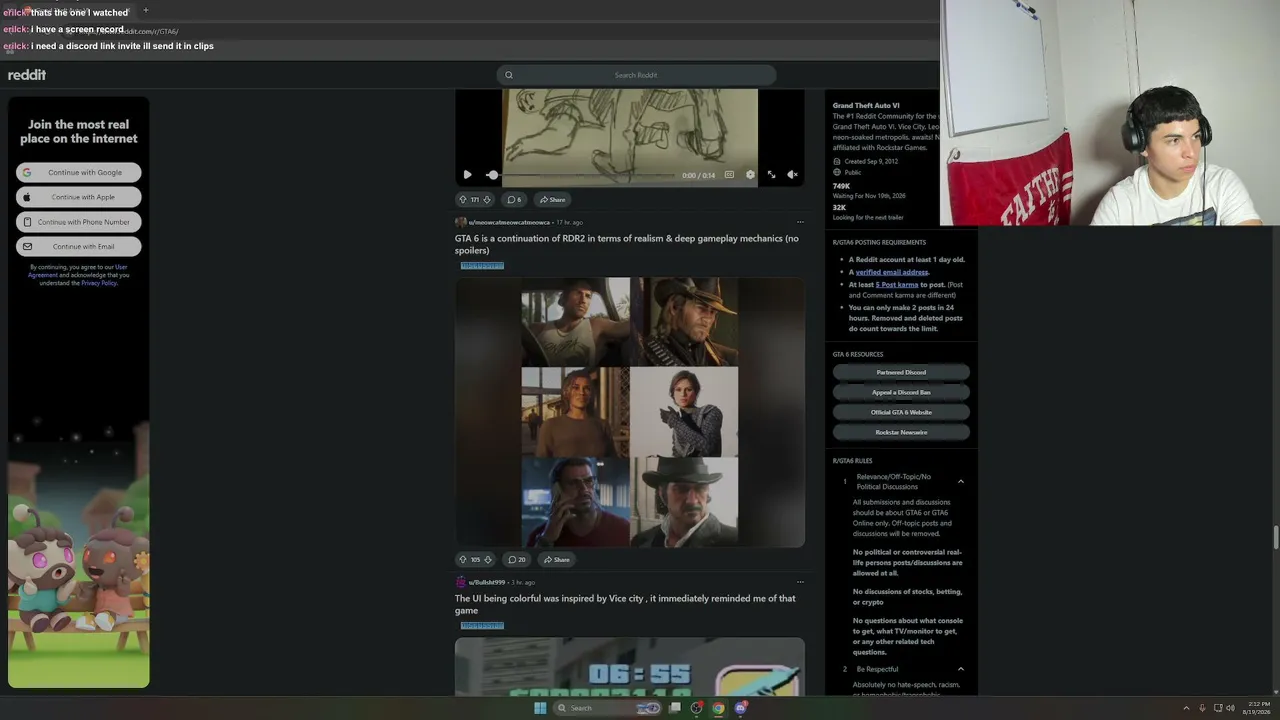Open profile u/Bullsht999
This screenshot has width=1280, height=720.
487,582
